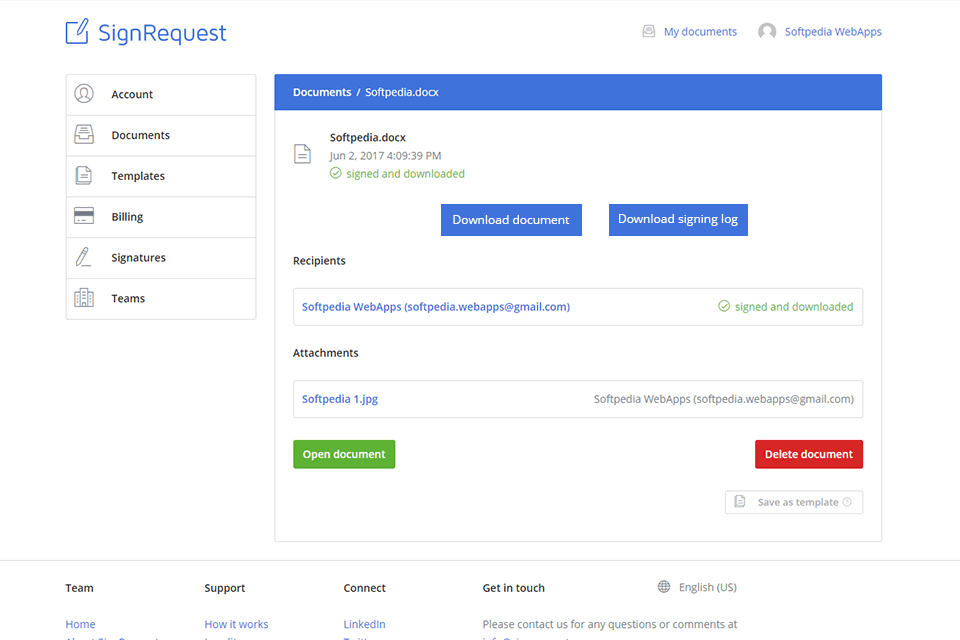
Task: Click the Billing credit card icon
Action: click(84, 216)
